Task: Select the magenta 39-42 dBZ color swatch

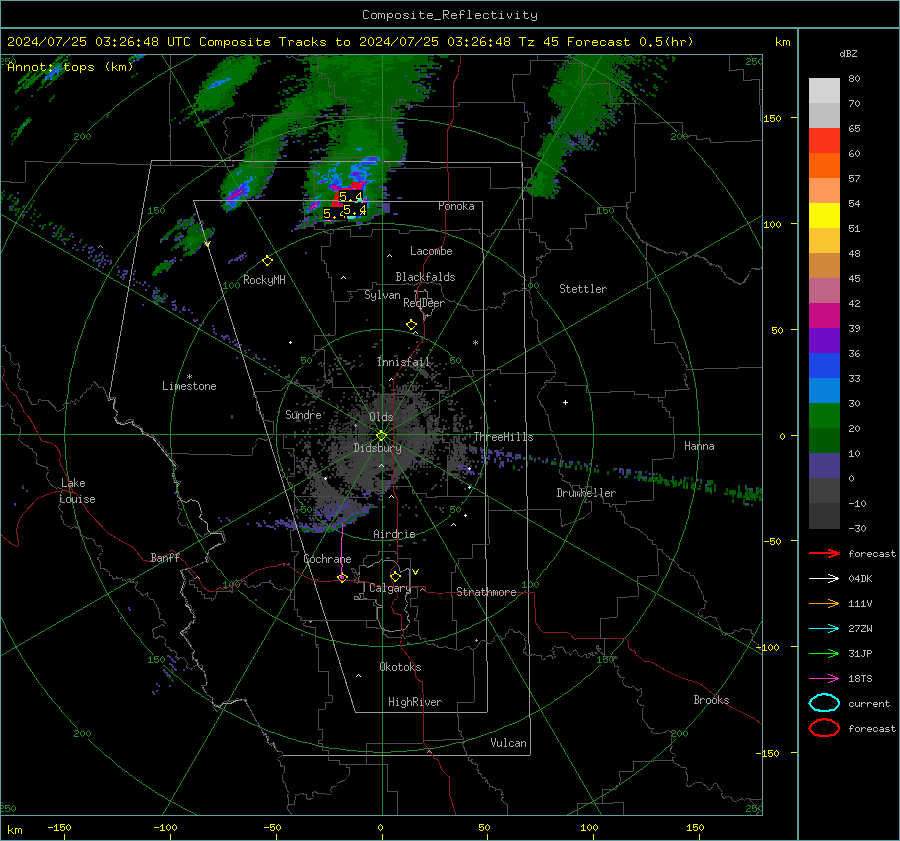Action: point(824,316)
